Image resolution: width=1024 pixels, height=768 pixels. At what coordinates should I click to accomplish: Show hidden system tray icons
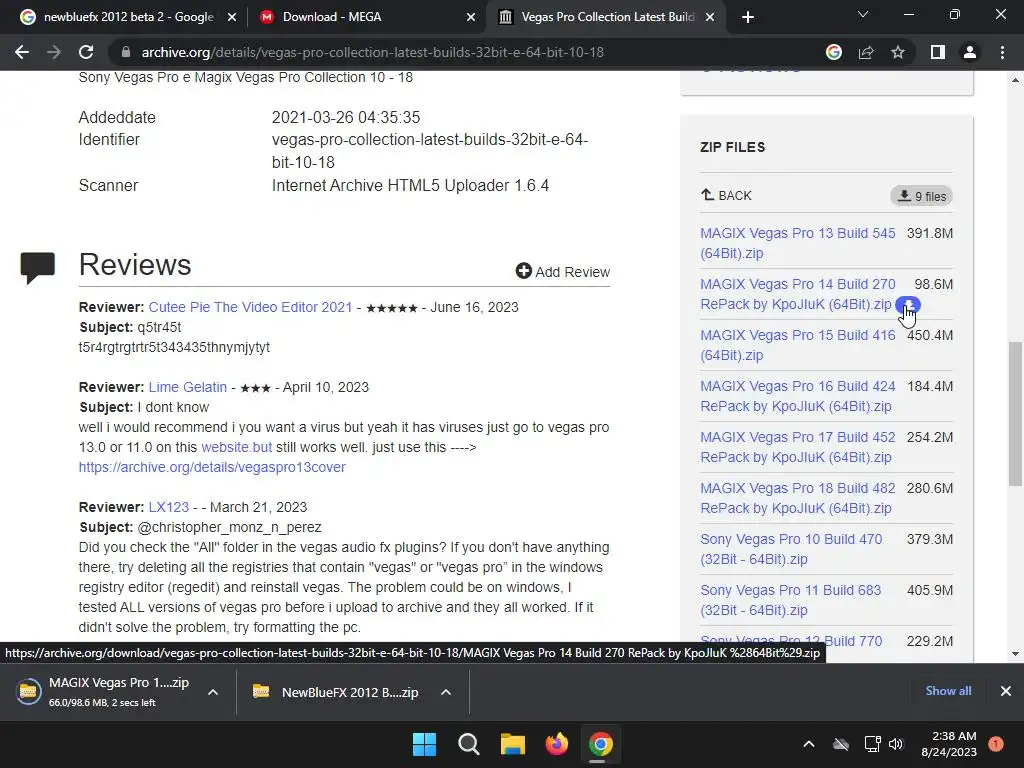coord(808,744)
